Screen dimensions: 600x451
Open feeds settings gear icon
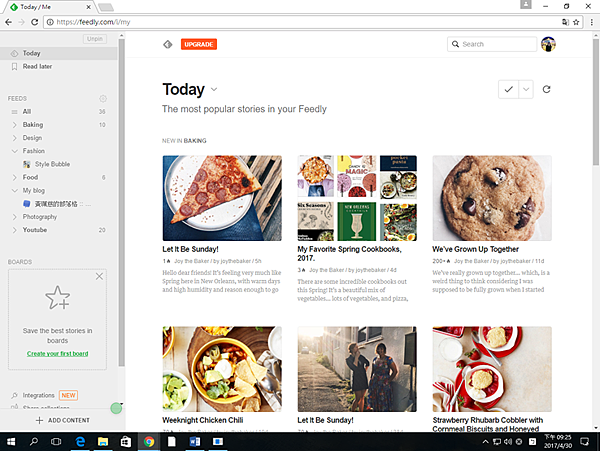(103, 99)
